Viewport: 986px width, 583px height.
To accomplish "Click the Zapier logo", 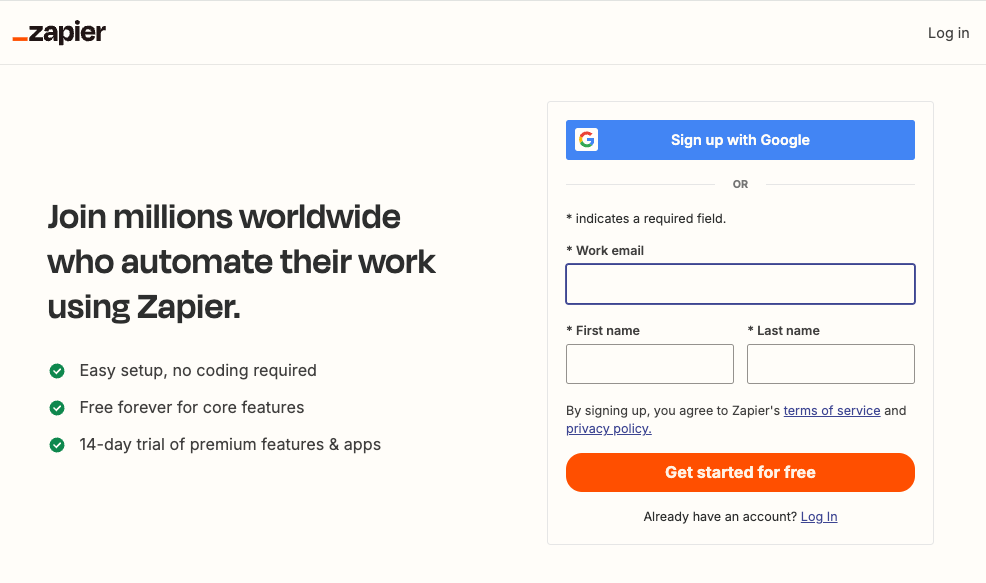I will pyautogui.click(x=59, y=33).
